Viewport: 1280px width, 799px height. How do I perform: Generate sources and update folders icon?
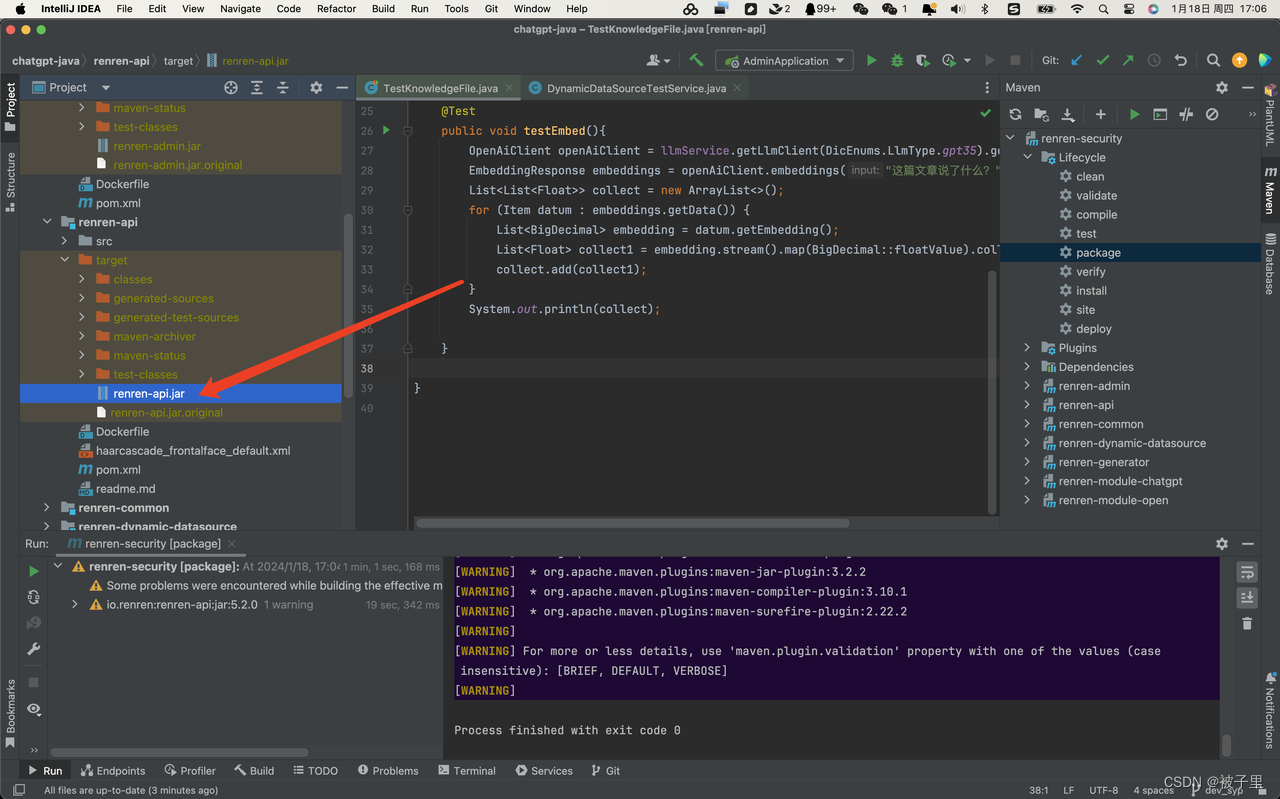(x=1041, y=114)
